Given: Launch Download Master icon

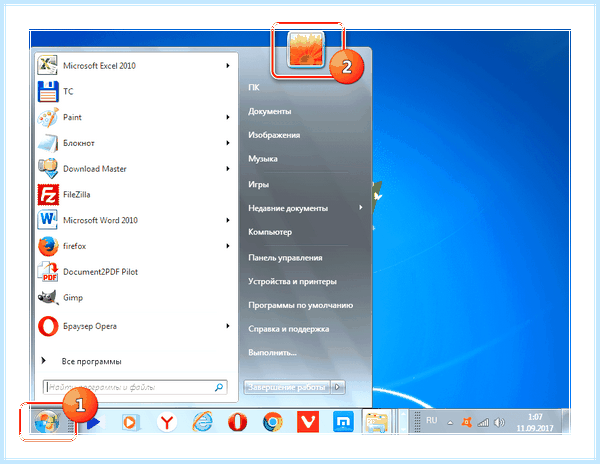Looking at the screenshot, I should pos(48,169).
